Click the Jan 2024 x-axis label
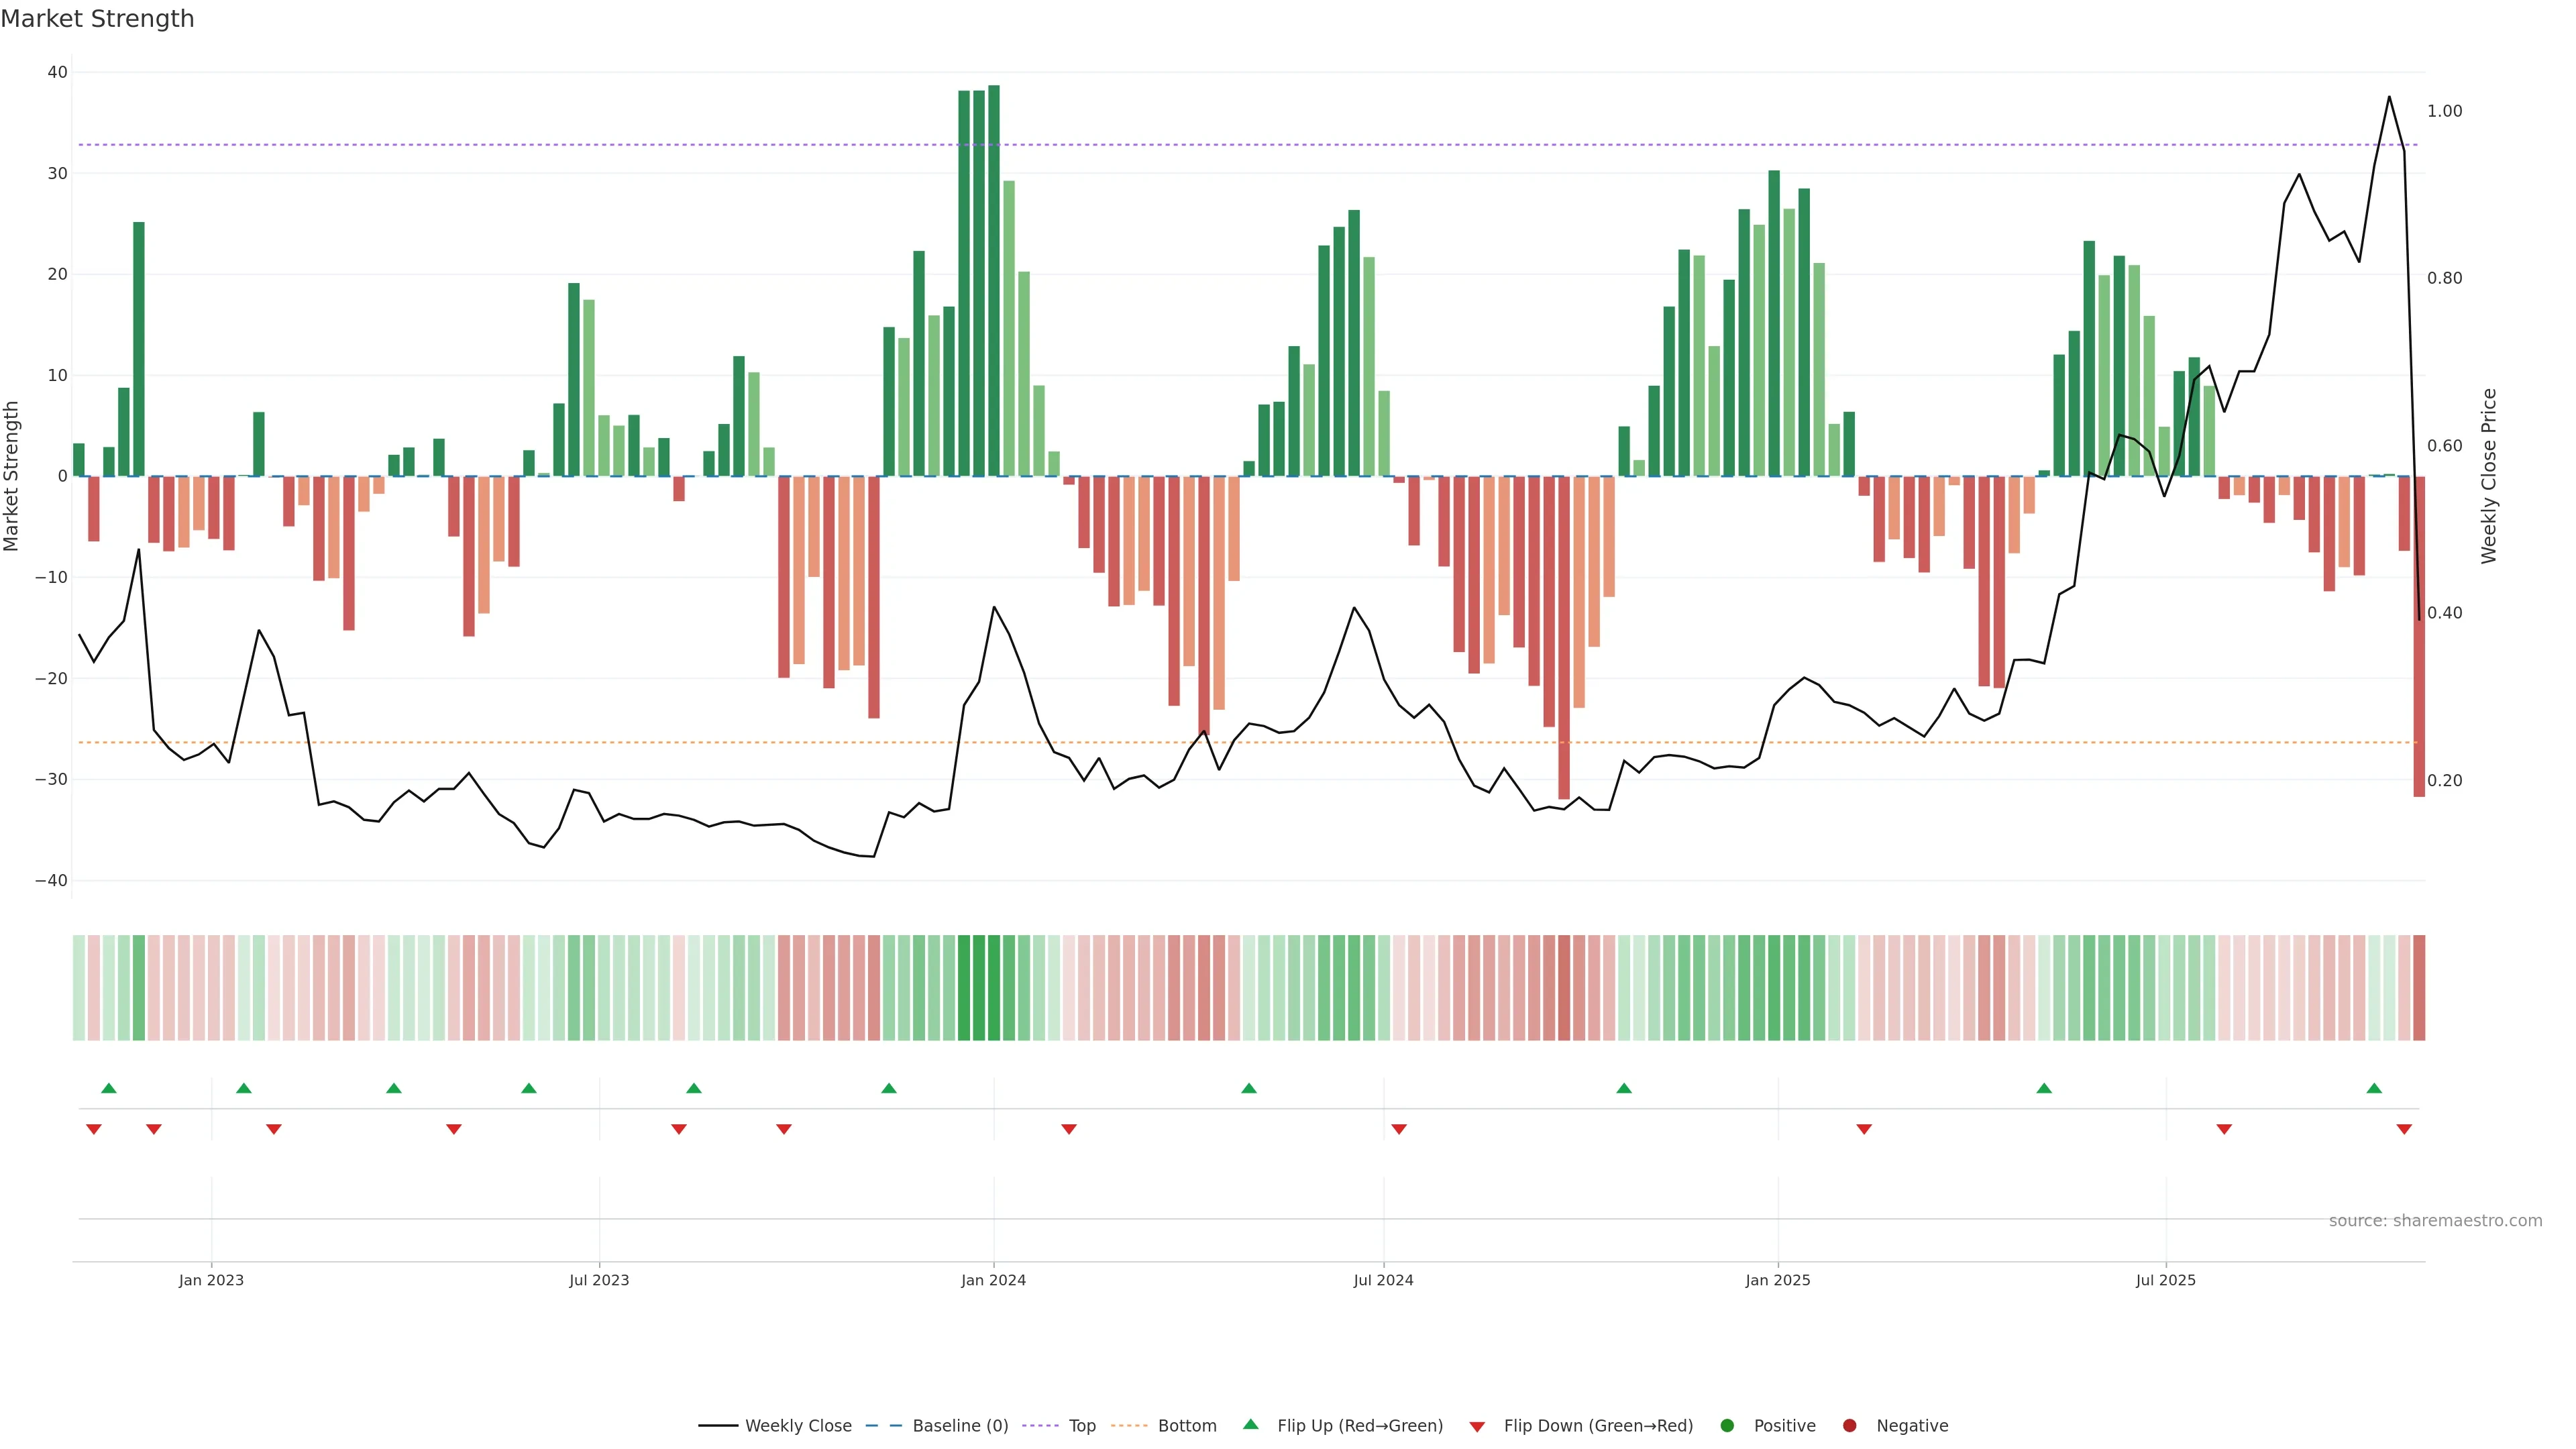 pos(993,1280)
